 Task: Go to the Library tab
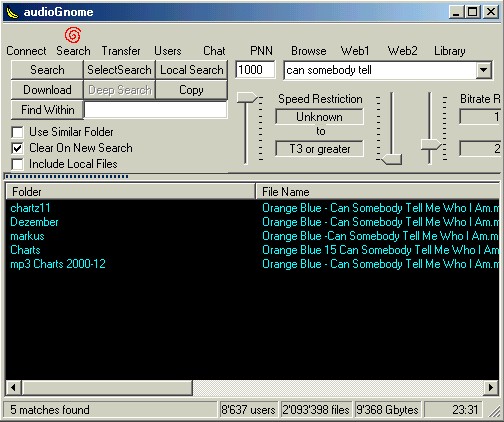(450, 51)
